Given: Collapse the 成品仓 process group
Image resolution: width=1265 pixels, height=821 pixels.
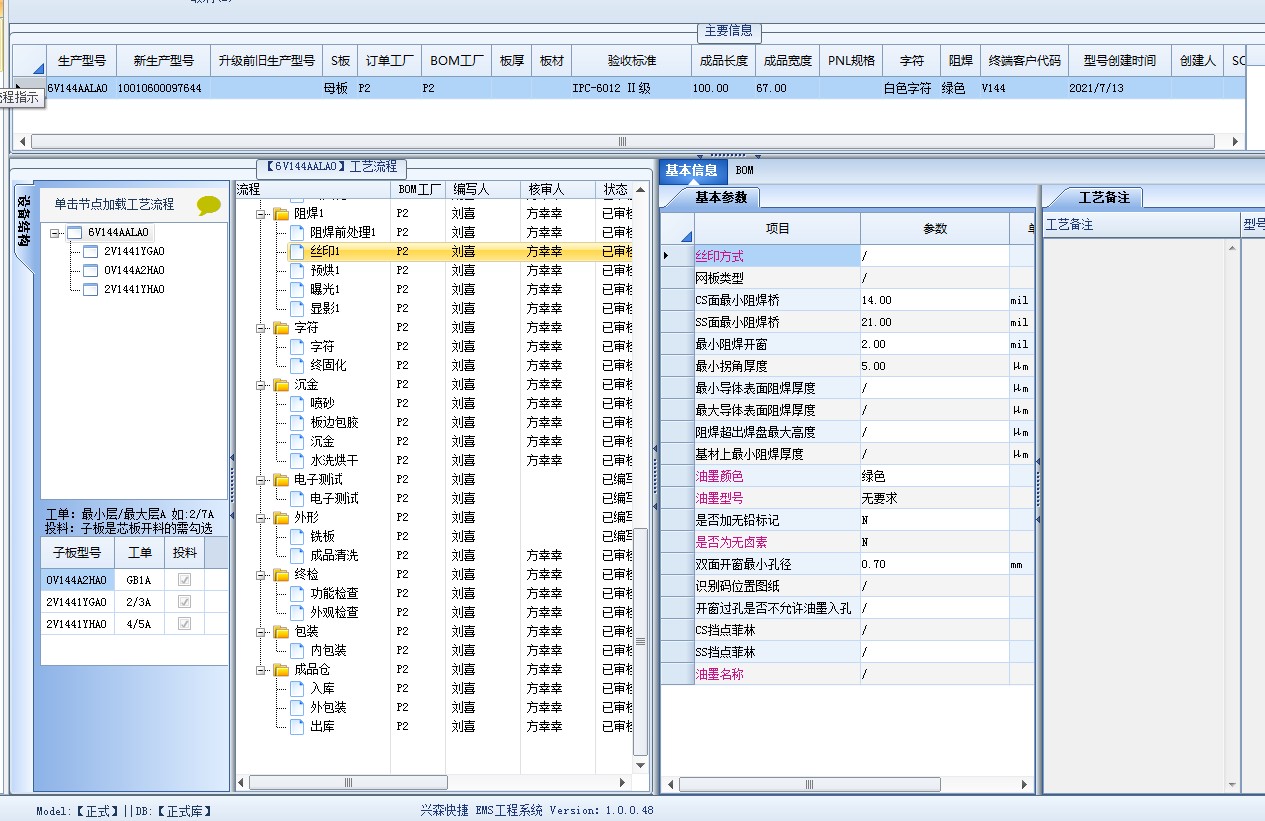Looking at the screenshot, I should click(x=262, y=670).
